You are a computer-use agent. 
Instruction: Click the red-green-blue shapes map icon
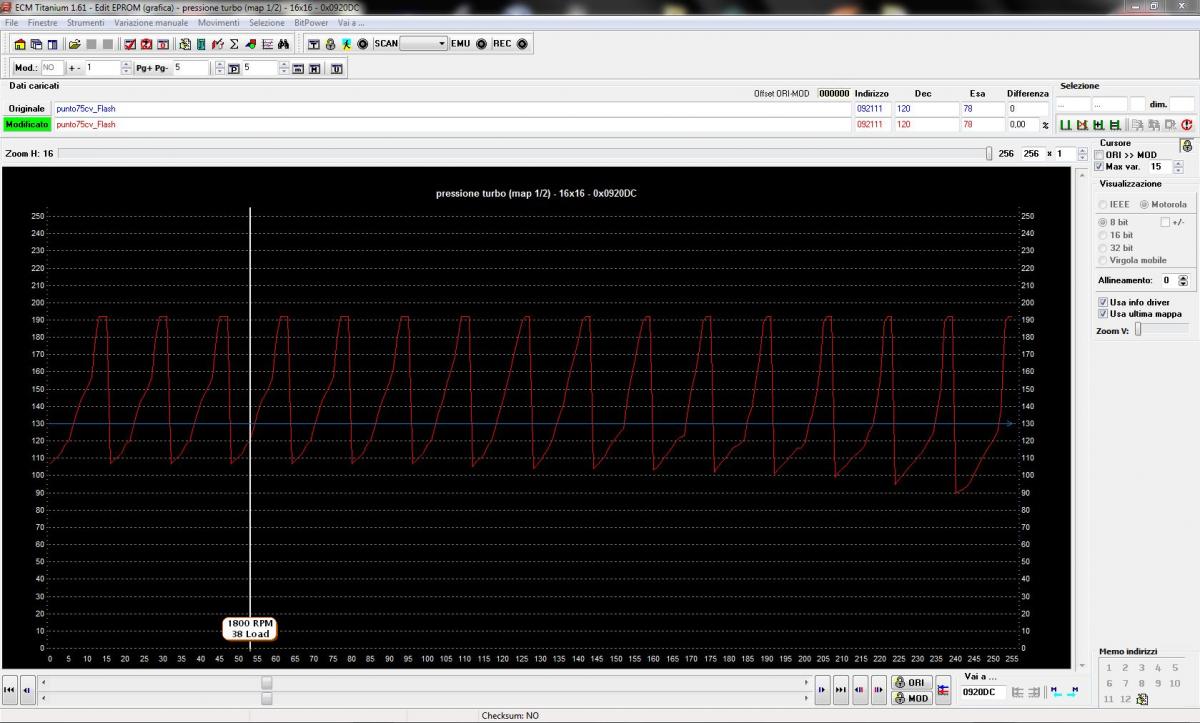pyautogui.click(x=251, y=44)
